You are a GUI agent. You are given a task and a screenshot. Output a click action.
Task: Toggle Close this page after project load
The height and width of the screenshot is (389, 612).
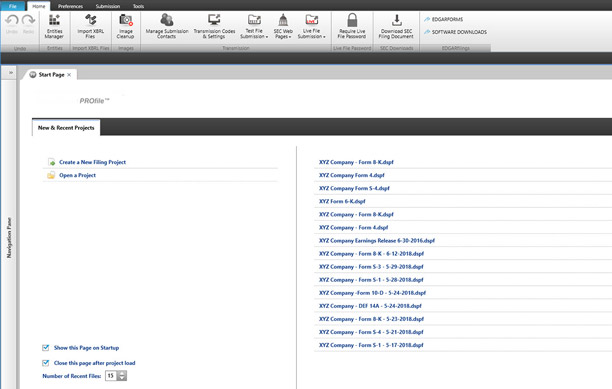(x=46, y=363)
